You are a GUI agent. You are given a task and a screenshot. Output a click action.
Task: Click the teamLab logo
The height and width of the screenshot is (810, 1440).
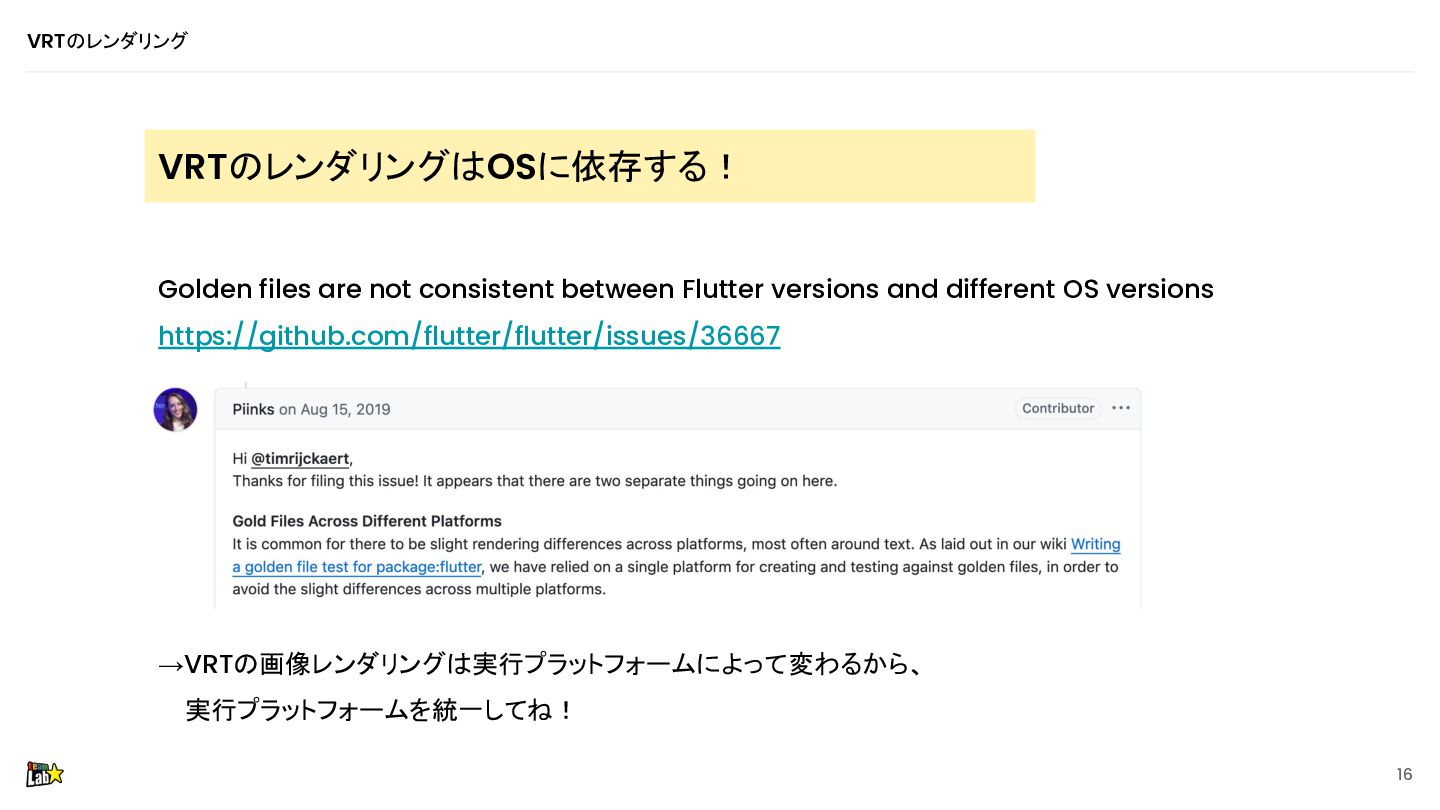click(x=45, y=773)
